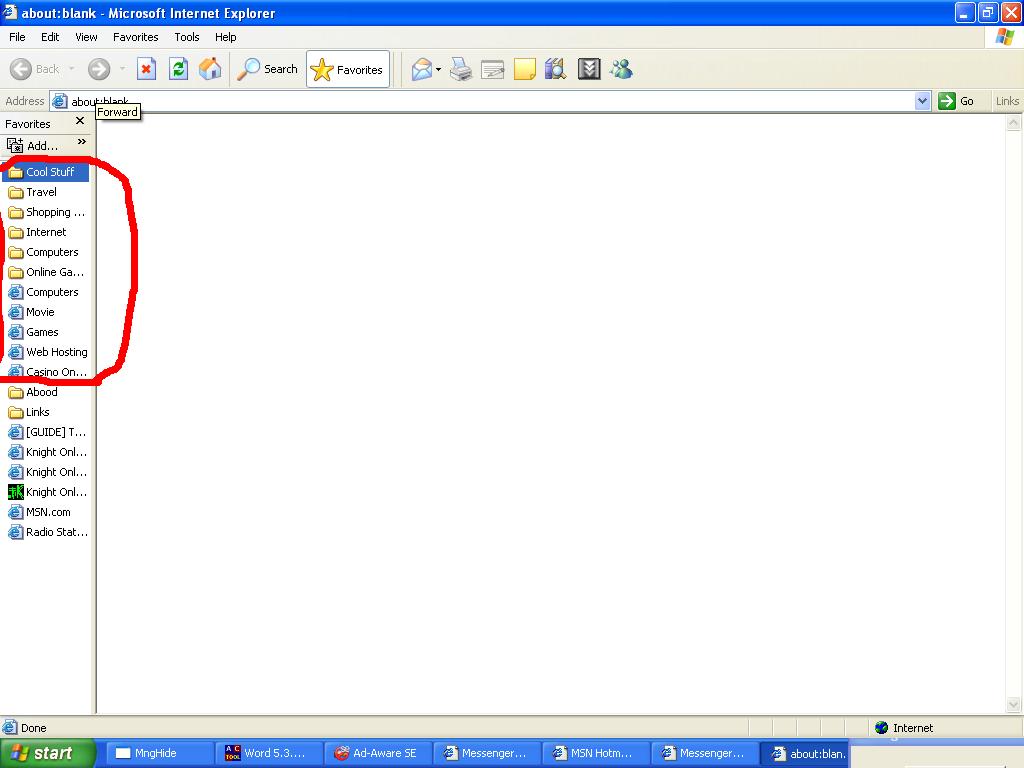Screen dimensions: 1024x768
Task: Click the Refresh toolbar icon
Action: pyautogui.click(x=178, y=69)
